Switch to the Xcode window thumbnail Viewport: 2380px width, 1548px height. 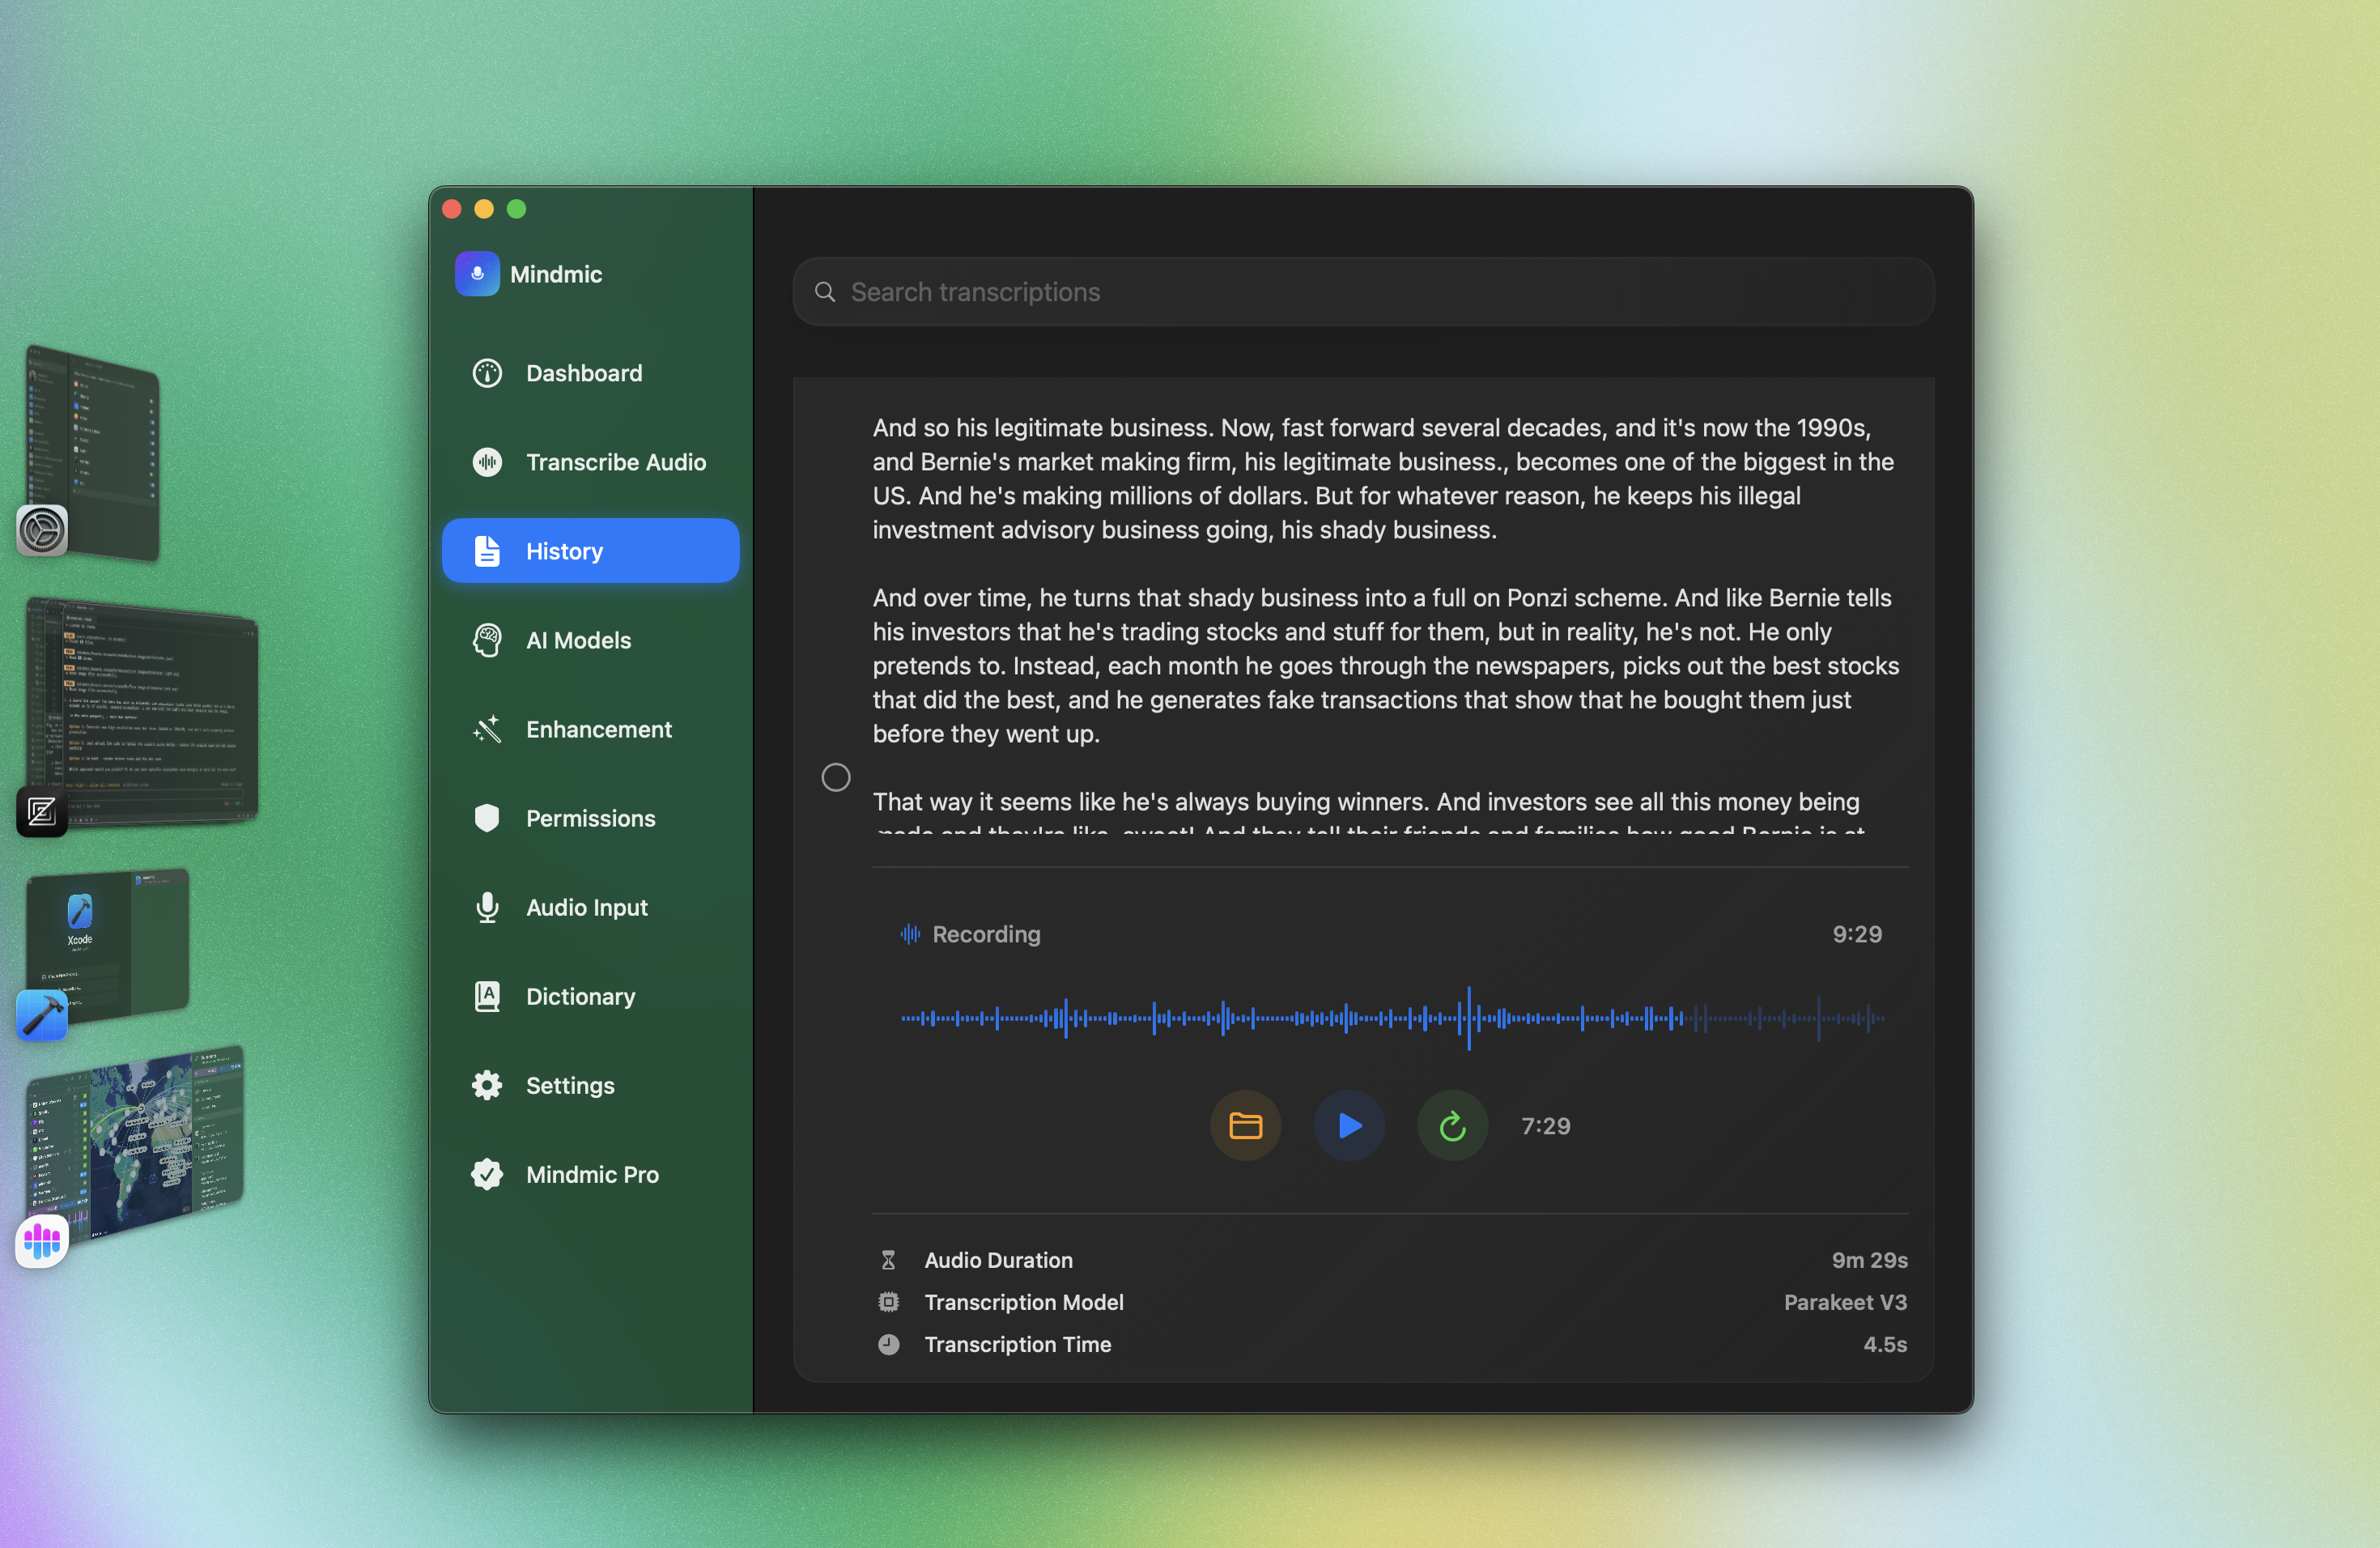pos(108,945)
